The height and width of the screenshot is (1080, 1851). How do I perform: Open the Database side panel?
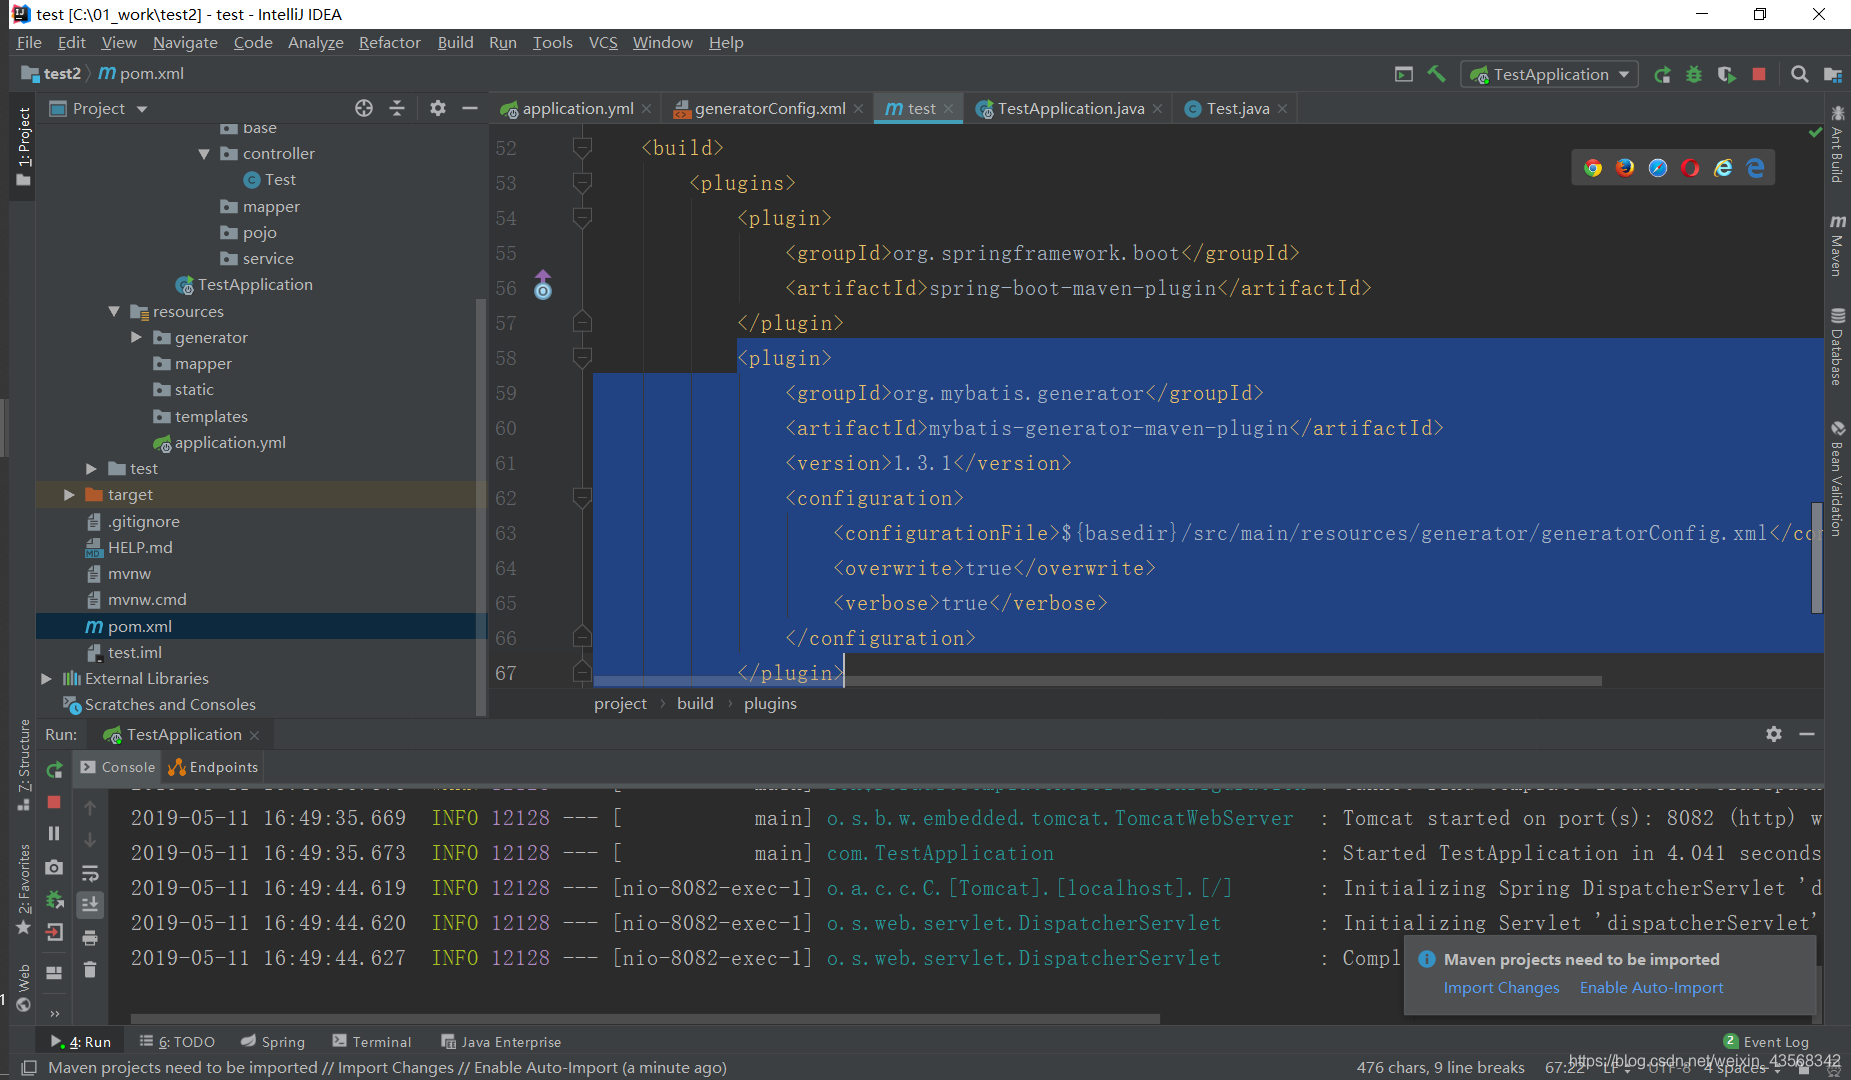coord(1837,346)
